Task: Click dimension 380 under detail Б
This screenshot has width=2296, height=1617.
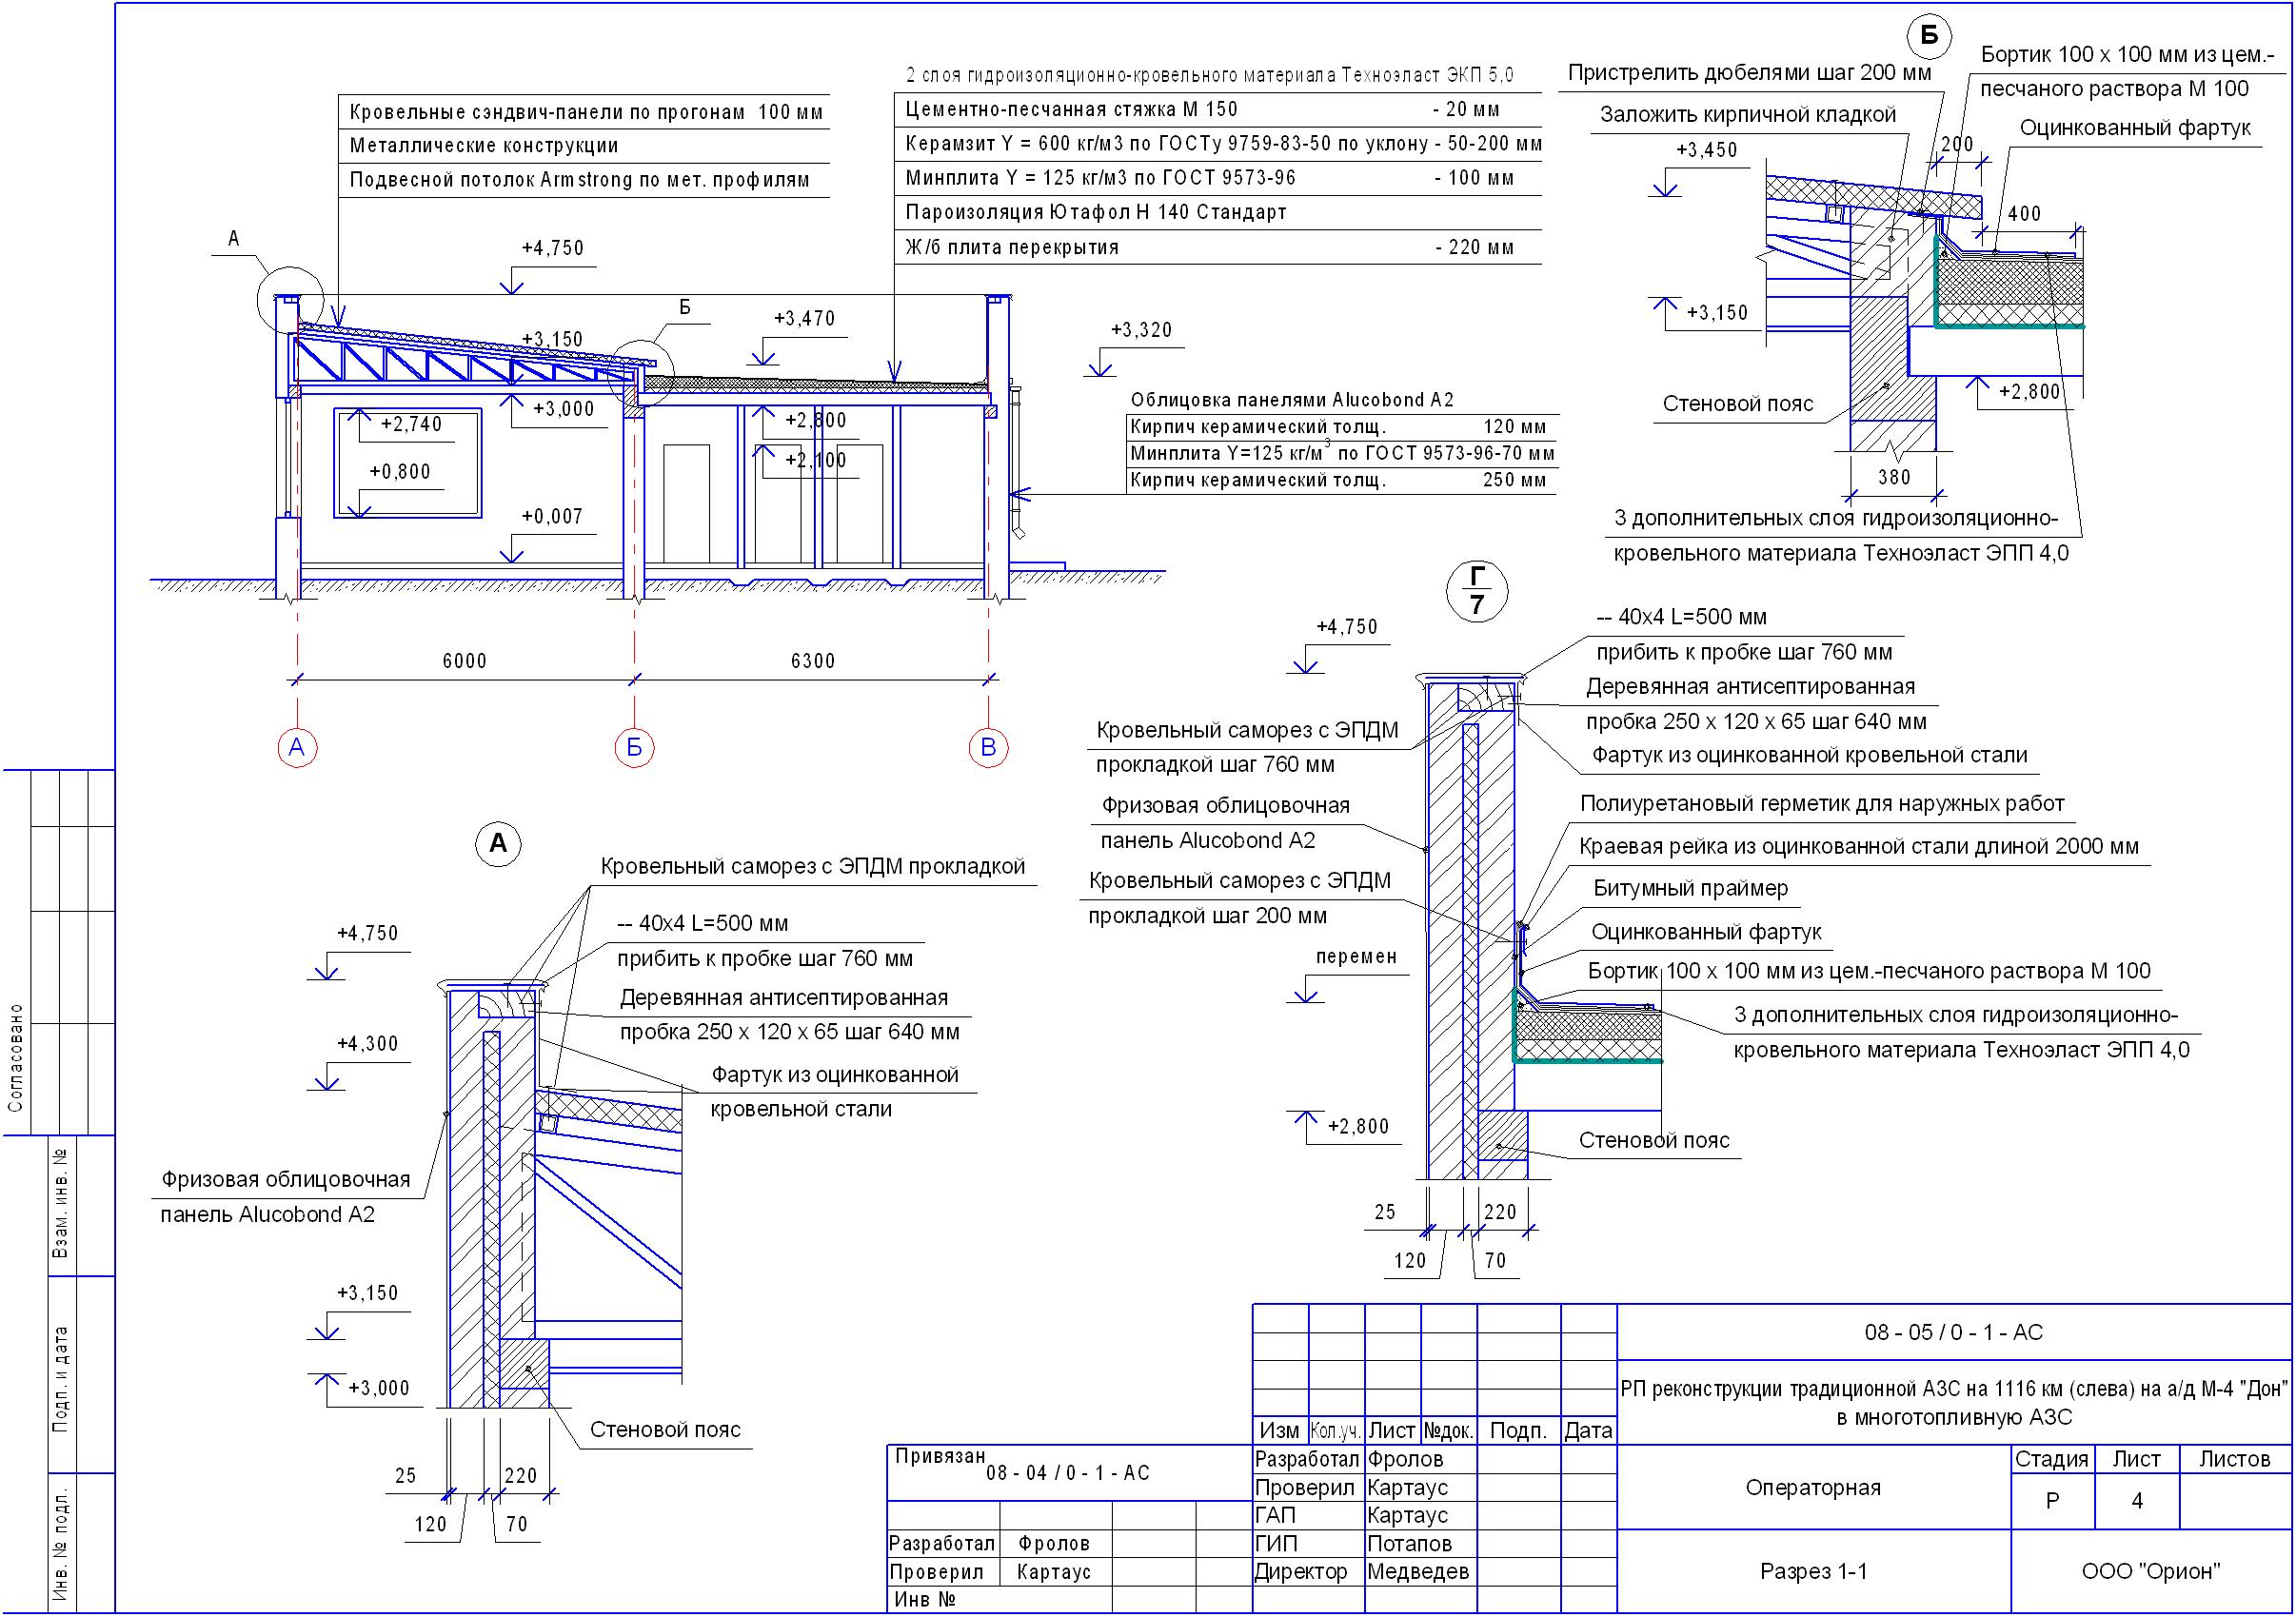Action: click(1894, 478)
